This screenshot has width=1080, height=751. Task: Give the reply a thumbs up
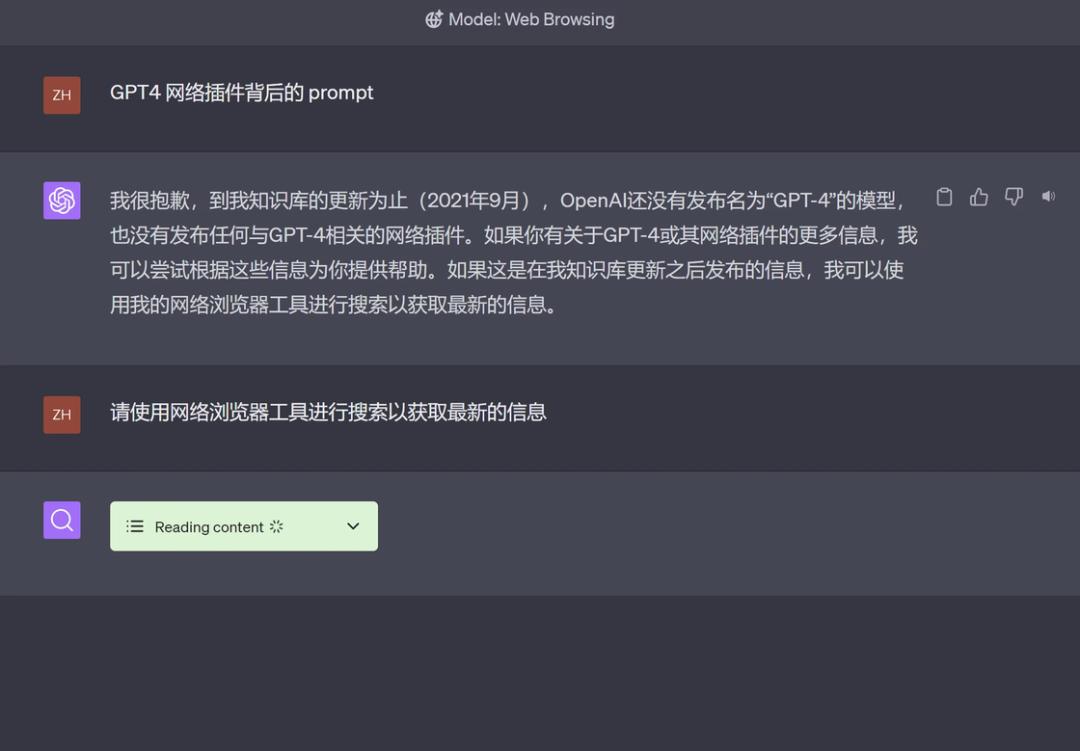979,197
